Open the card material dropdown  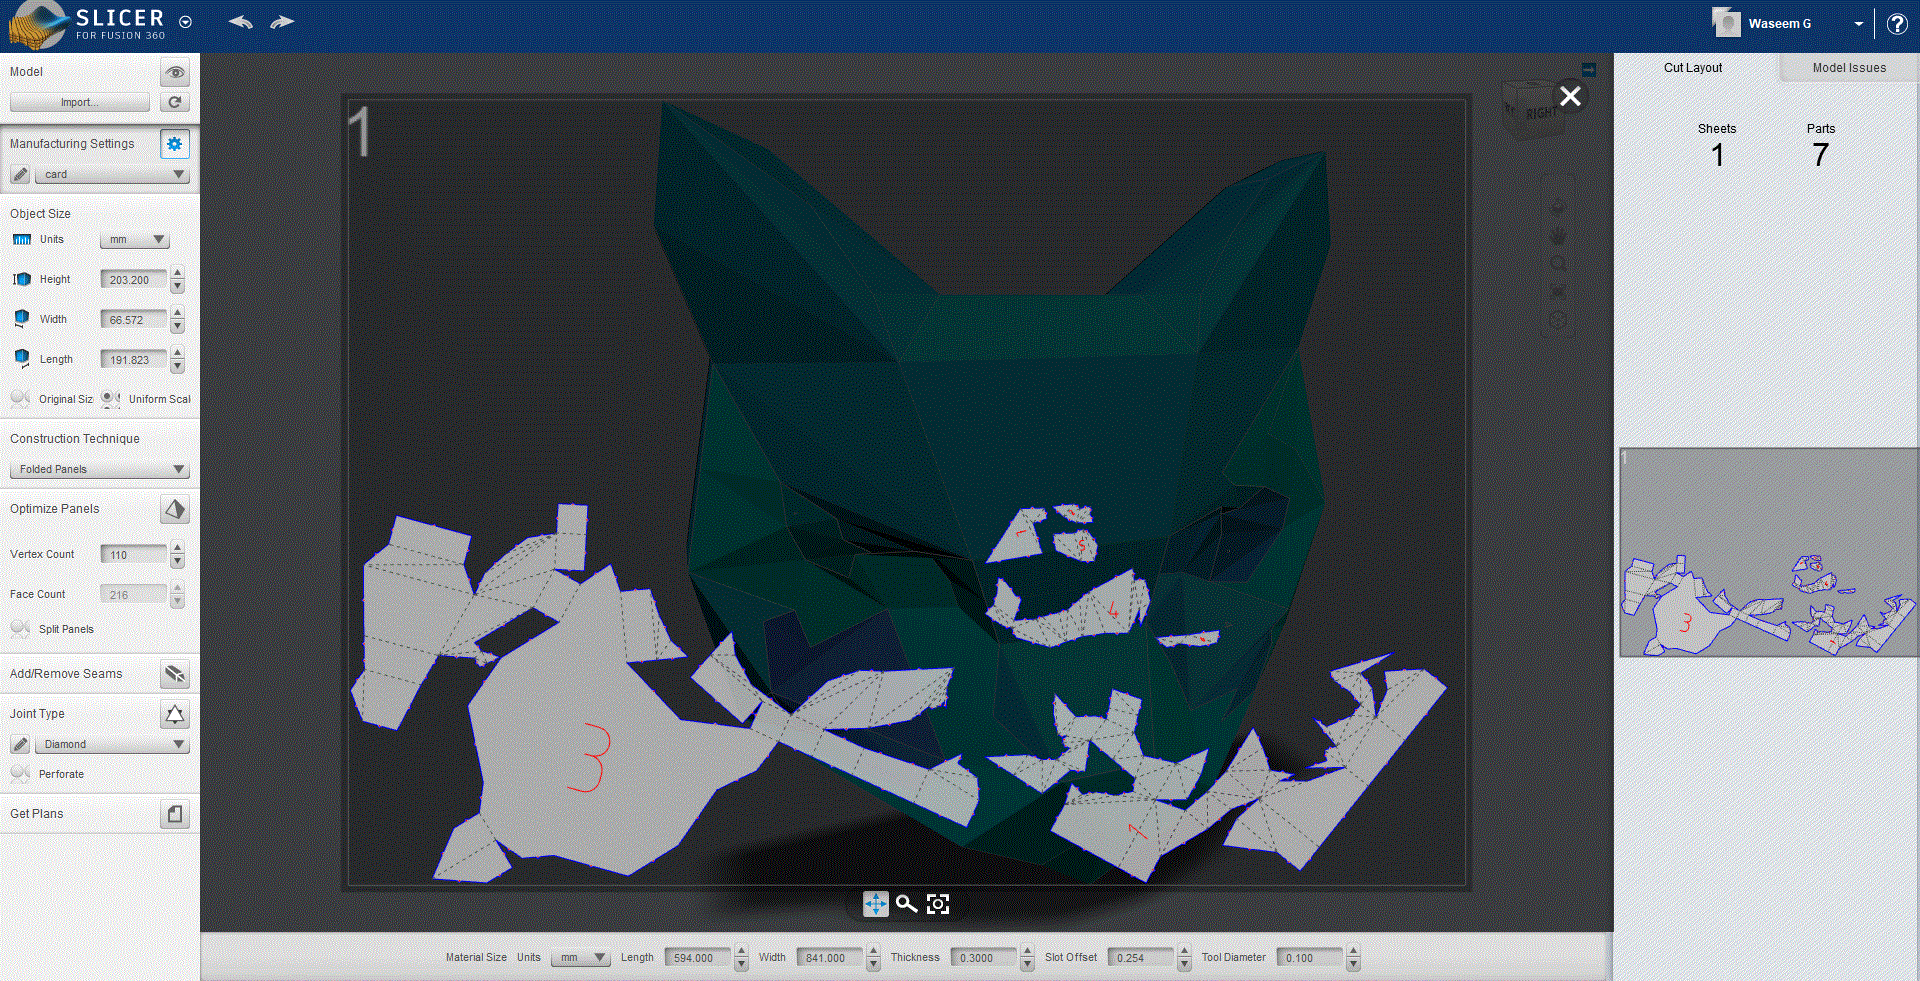pos(111,174)
